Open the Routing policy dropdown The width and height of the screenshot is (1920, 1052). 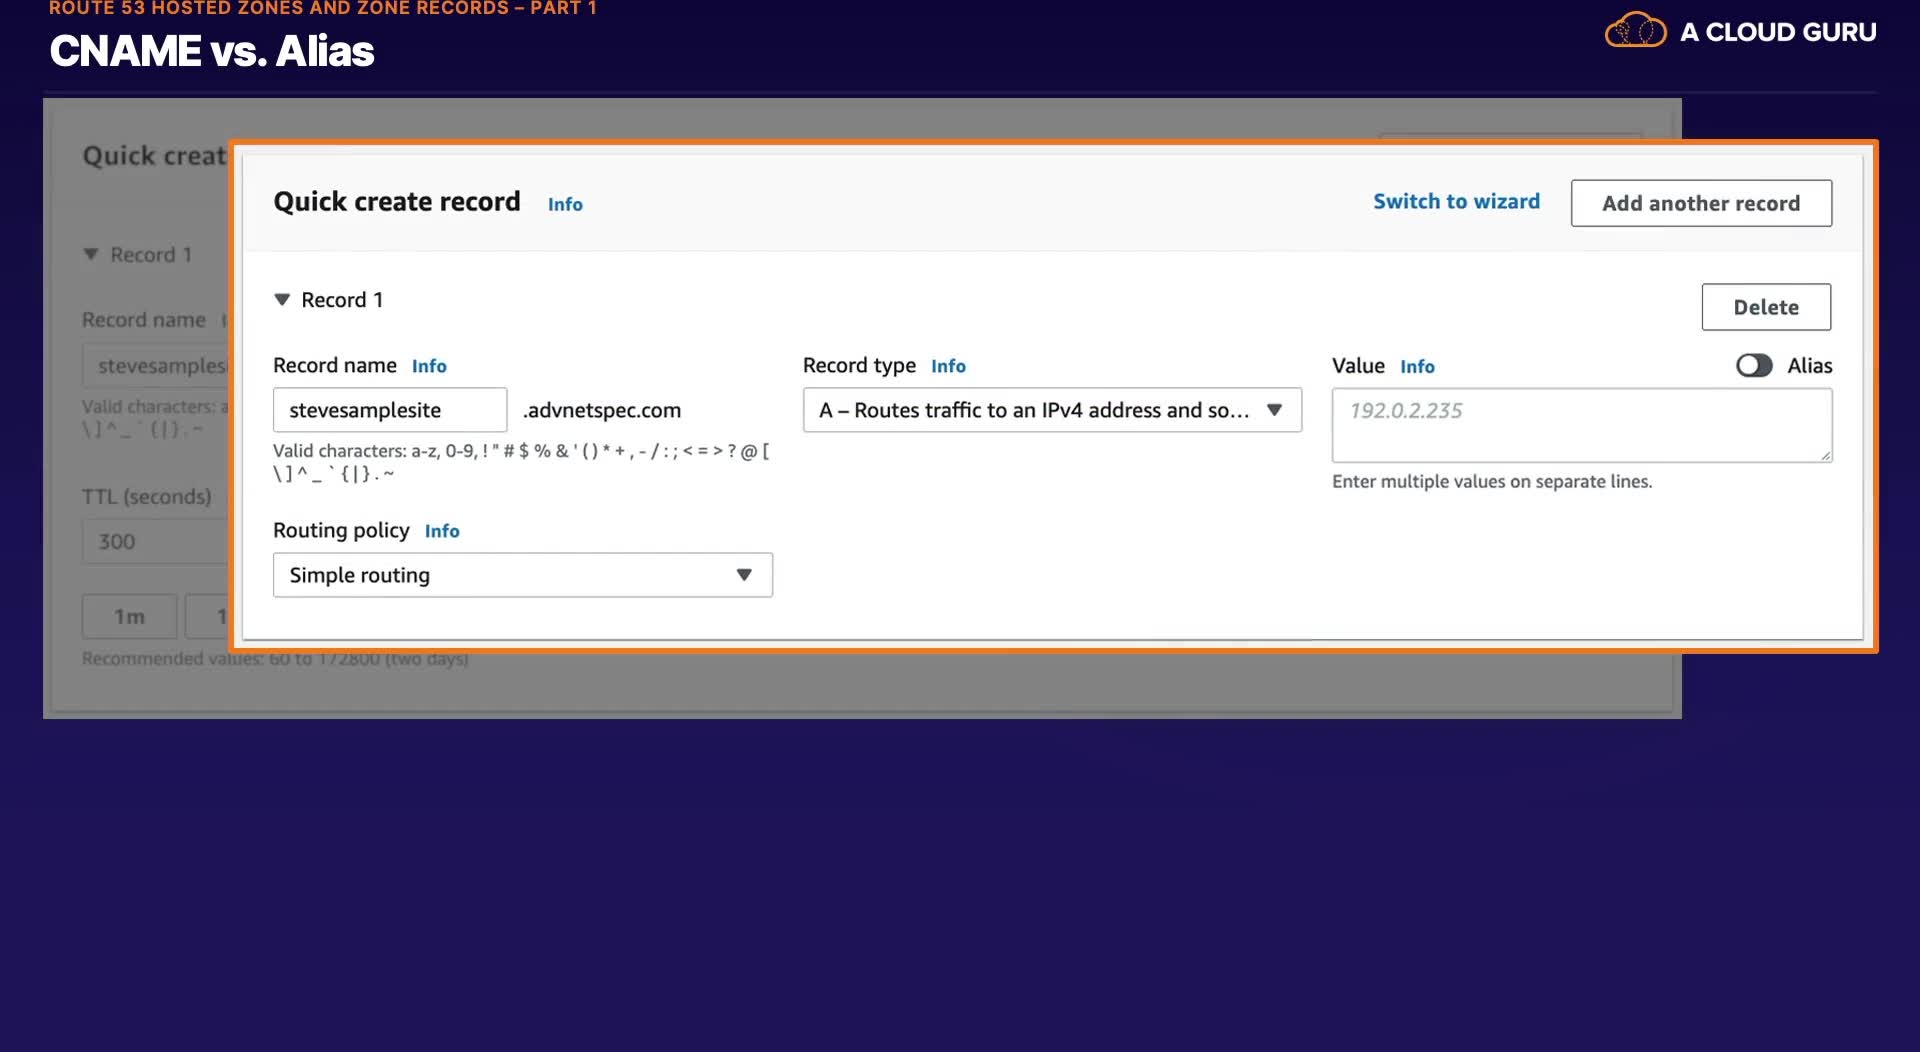522,575
